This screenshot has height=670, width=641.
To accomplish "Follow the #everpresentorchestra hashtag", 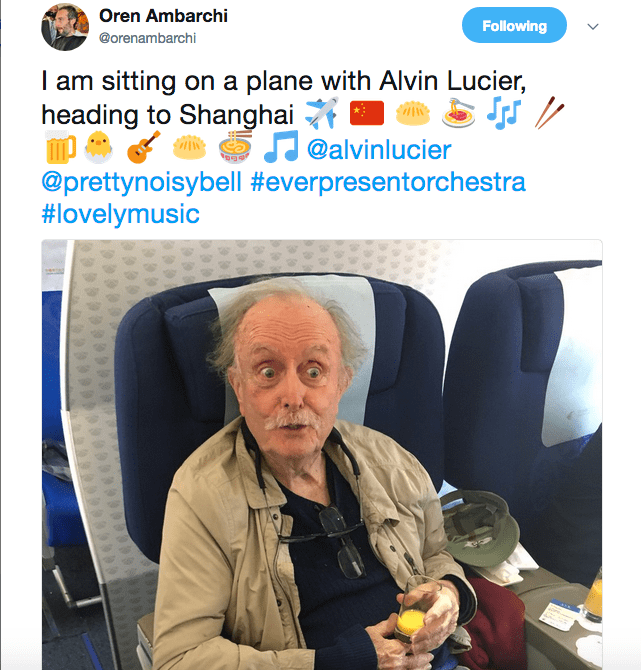I will [388, 182].
